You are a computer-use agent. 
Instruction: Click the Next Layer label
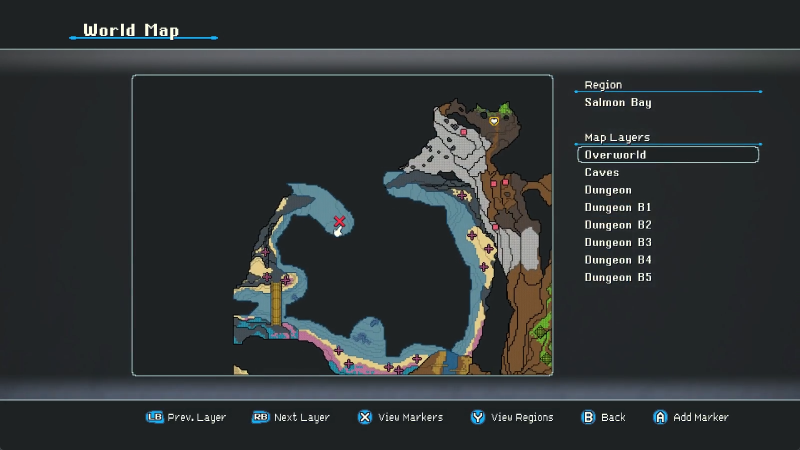coord(302,417)
